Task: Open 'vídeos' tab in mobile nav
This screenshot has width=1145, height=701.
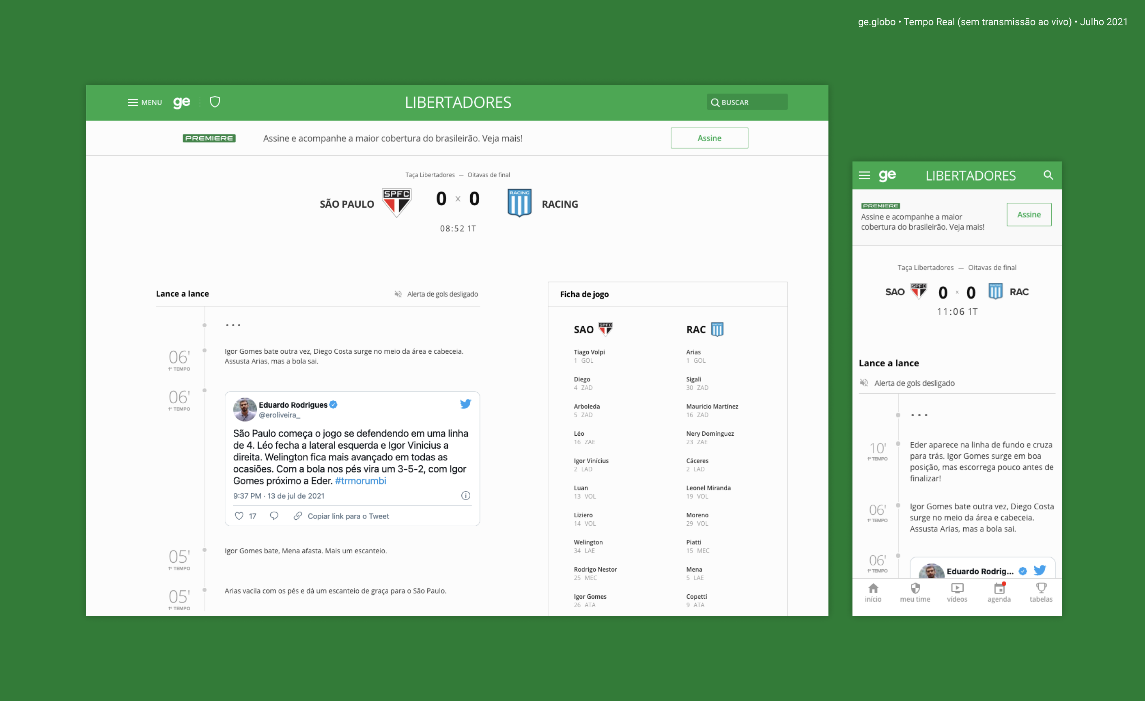Action: click(x=957, y=592)
